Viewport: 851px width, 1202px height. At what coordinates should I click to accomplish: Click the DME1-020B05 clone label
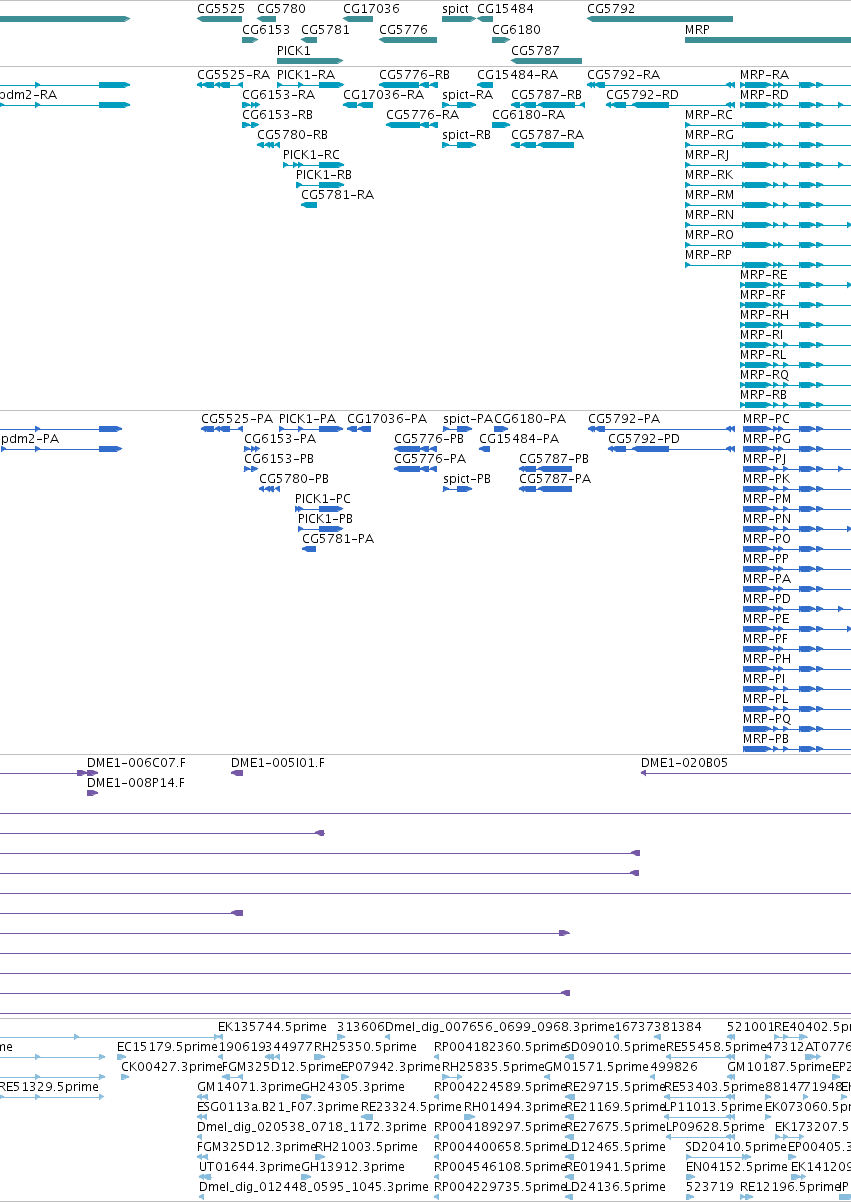click(x=684, y=763)
